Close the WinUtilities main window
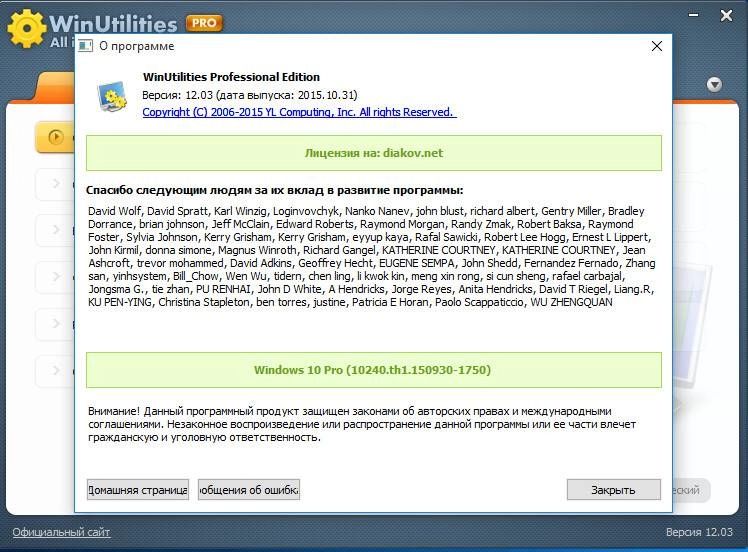Image resolution: width=748 pixels, height=552 pixels. pos(726,16)
